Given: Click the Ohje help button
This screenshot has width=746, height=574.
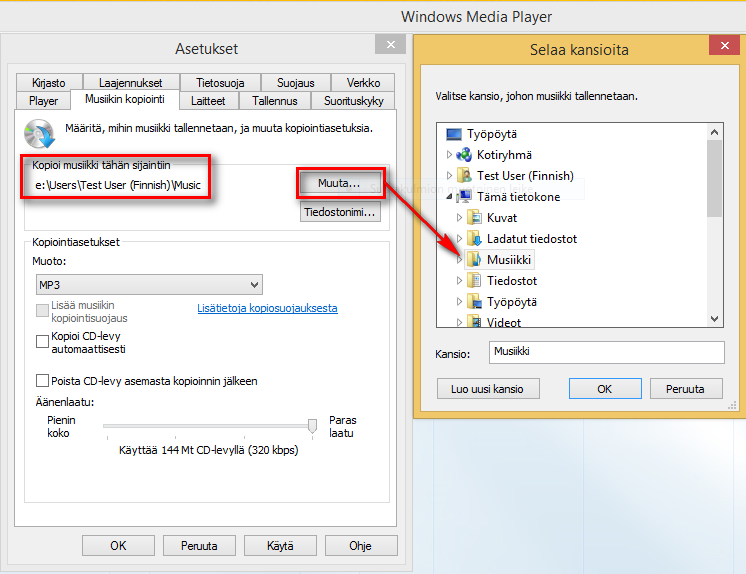Looking at the screenshot, I should pos(361,545).
